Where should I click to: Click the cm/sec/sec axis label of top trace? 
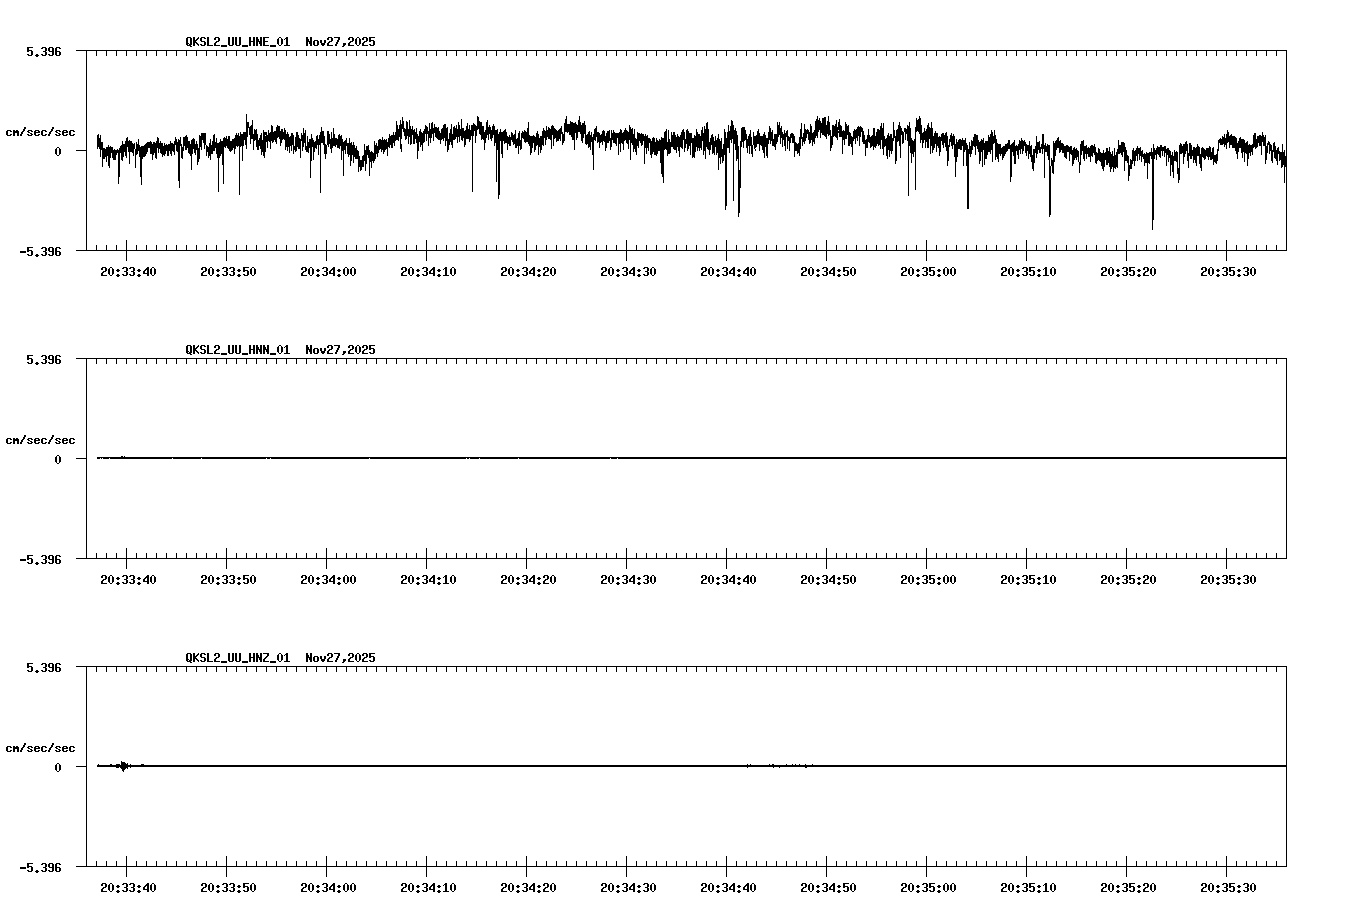[41, 131]
